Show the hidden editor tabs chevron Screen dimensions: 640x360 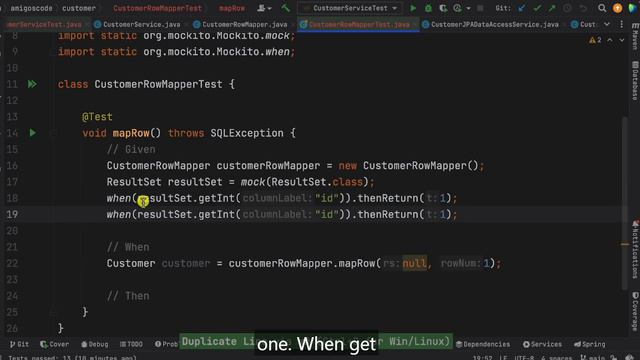click(x=607, y=24)
